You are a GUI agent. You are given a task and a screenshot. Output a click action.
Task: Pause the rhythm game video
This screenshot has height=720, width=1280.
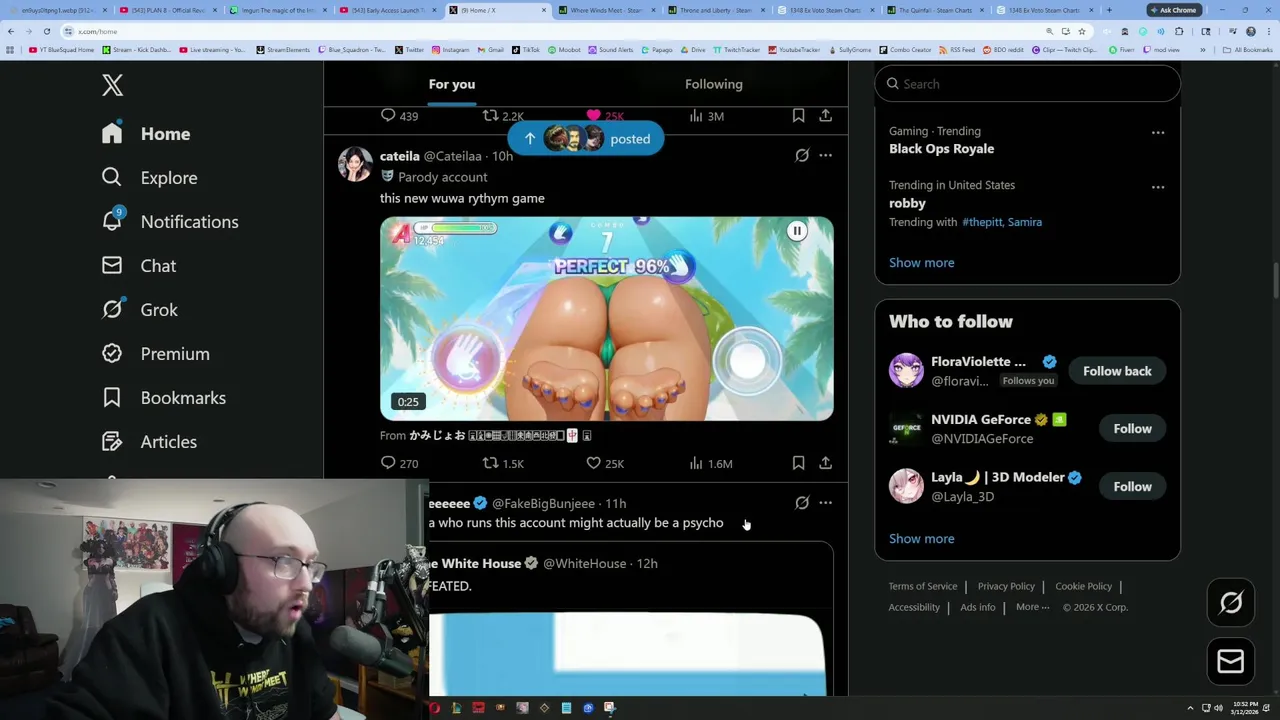click(797, 231)
